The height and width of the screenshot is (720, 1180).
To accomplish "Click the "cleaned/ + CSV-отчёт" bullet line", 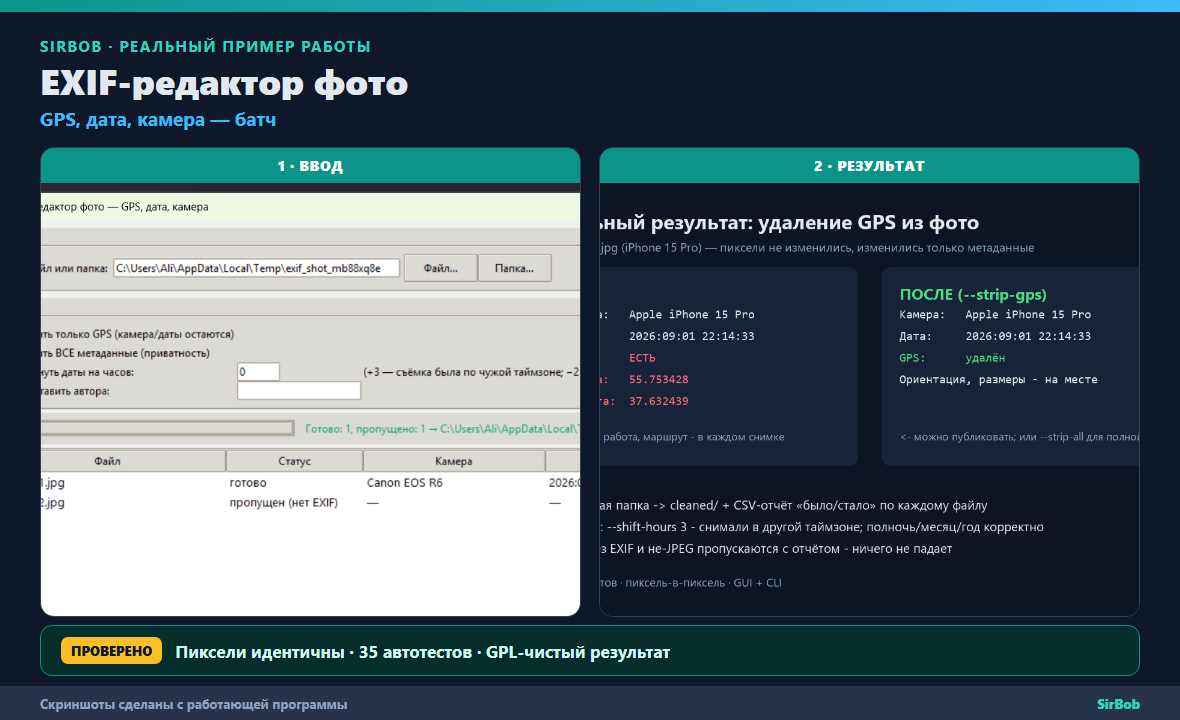I will (x=794, y=506).
